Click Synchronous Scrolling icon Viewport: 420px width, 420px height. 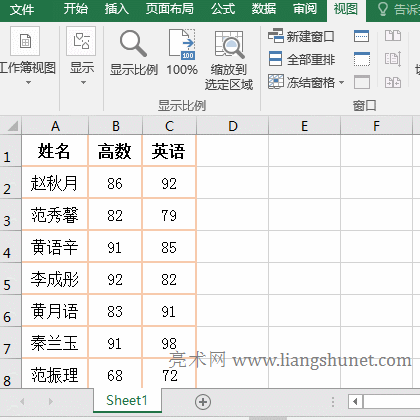pos(393,59)
